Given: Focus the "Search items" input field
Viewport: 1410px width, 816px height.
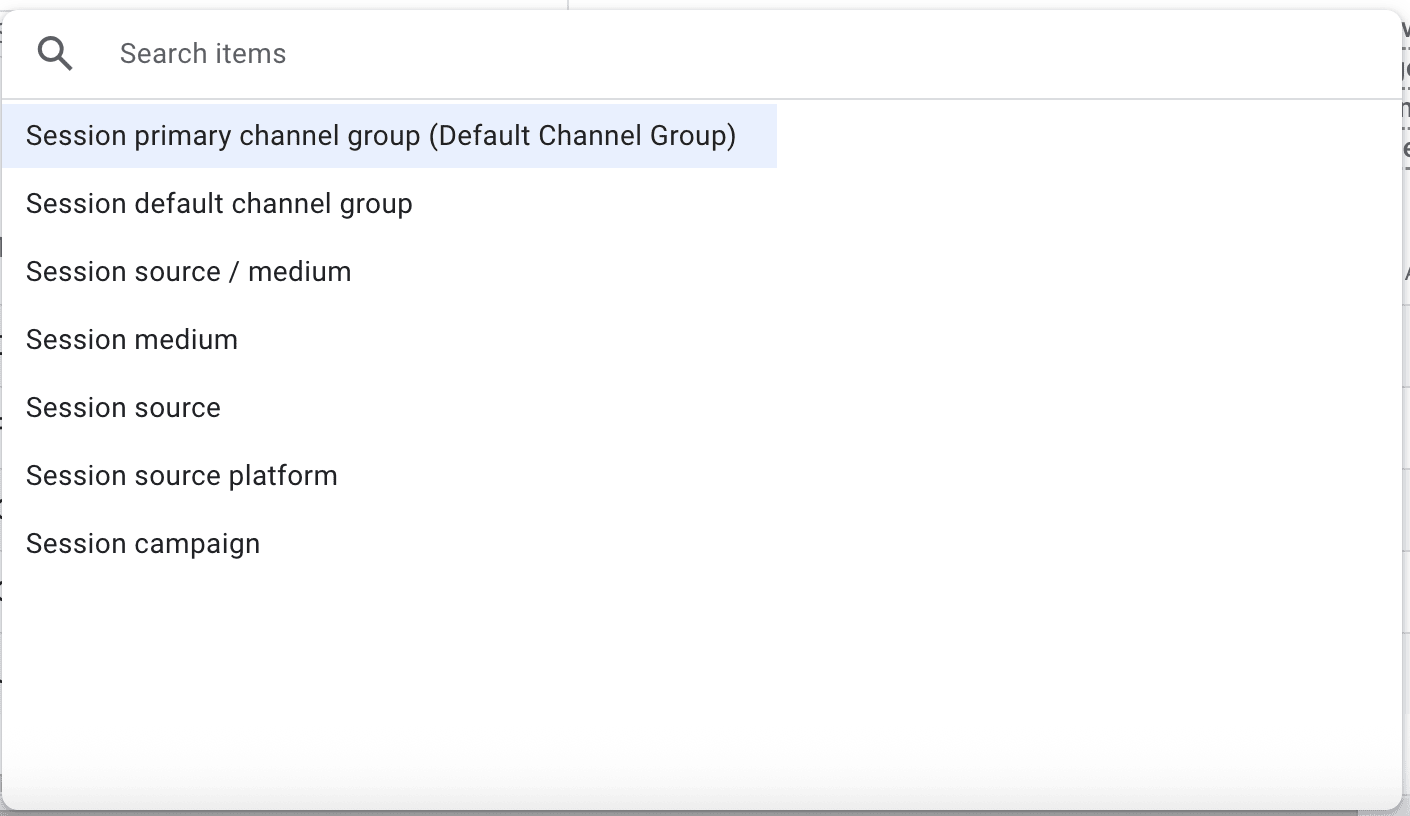Looking at the screenshot, I should (x=700, y=54).
